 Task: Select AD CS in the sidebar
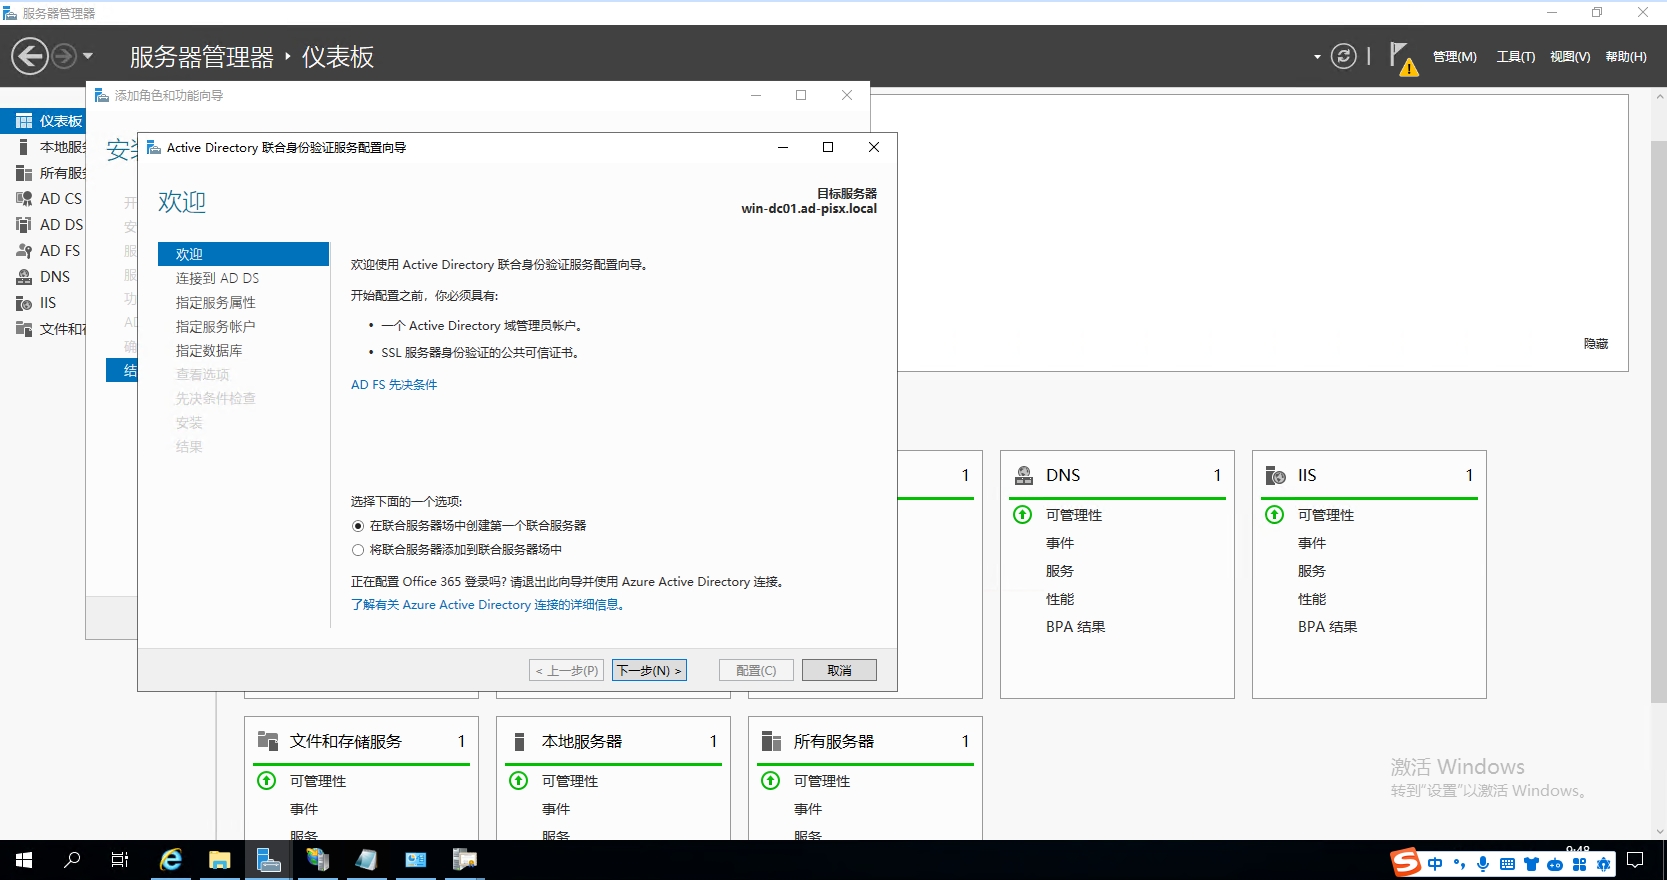(60, 199)
